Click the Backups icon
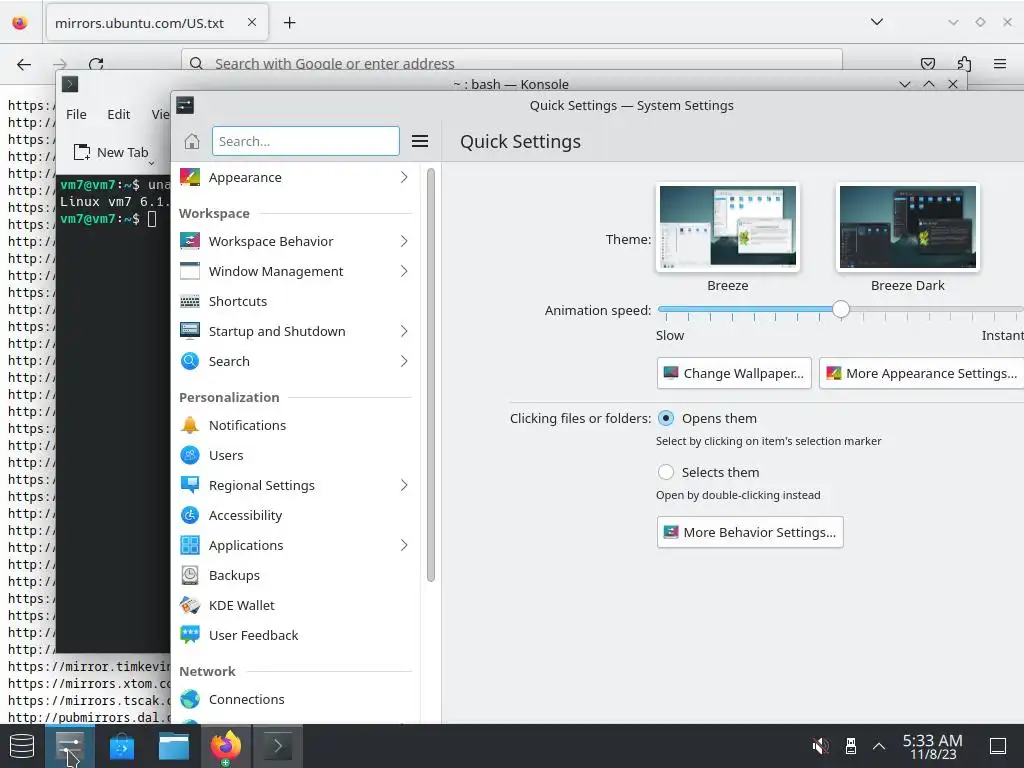This screenshot has height=768, width=1024. coord(190,576)
